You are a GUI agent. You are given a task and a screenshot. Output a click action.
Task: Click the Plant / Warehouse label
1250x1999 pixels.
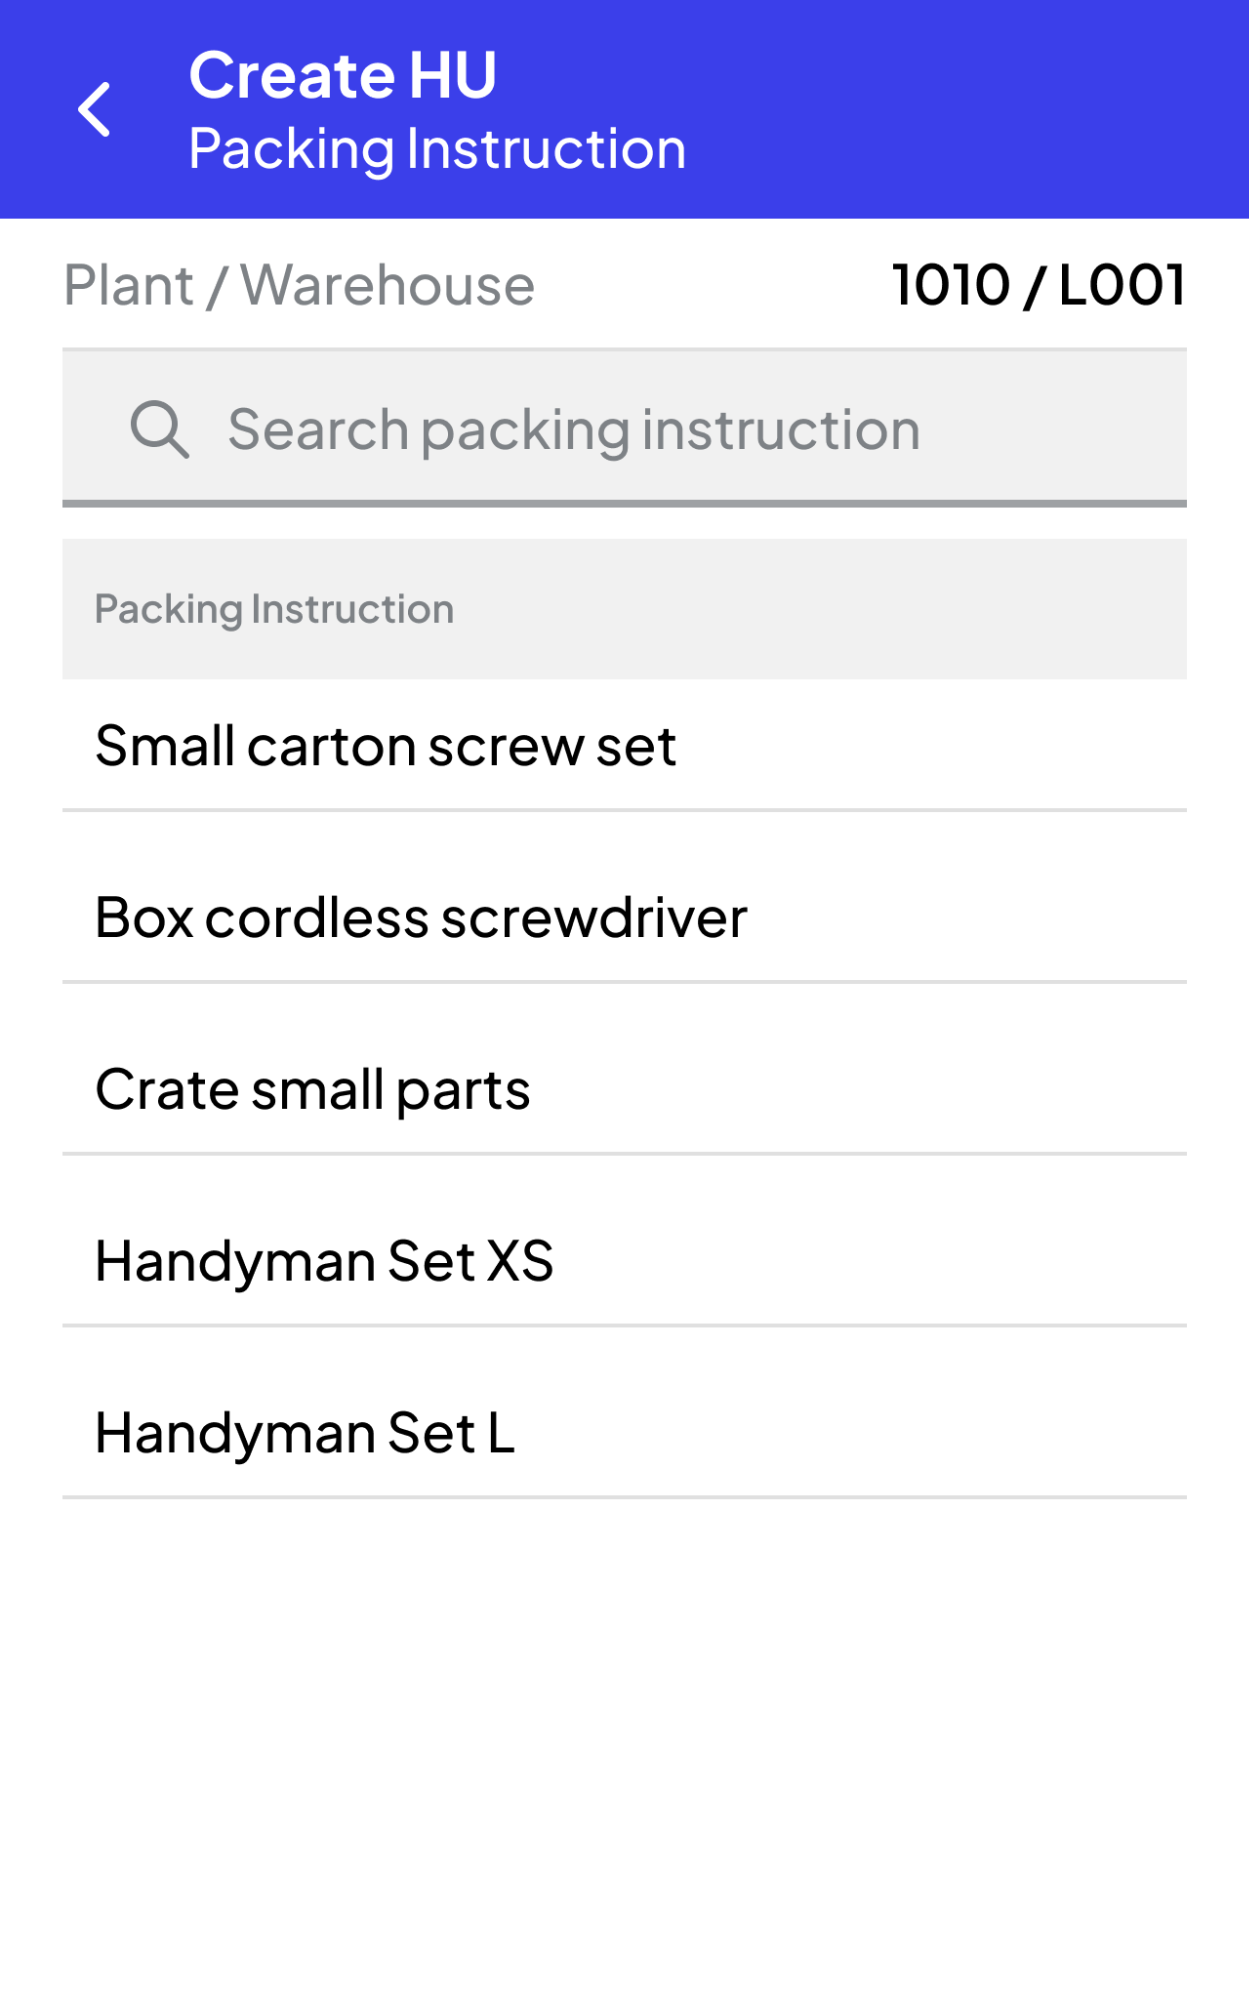point(298,285)
